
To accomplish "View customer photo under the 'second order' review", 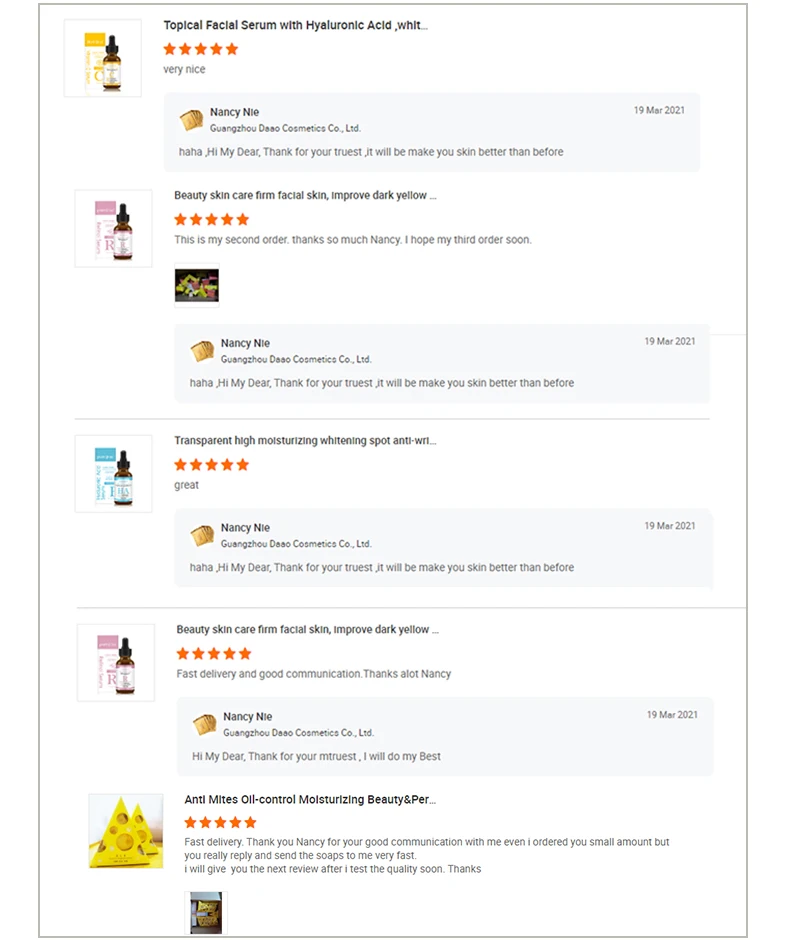I will pyautogui.click(x=196, y=286).
